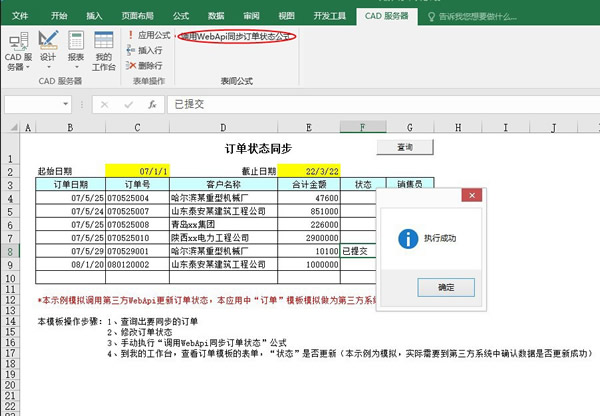Confirm entry with the formula bar checkmark
The width and height of the screenshot is (600, 416).
128,104
